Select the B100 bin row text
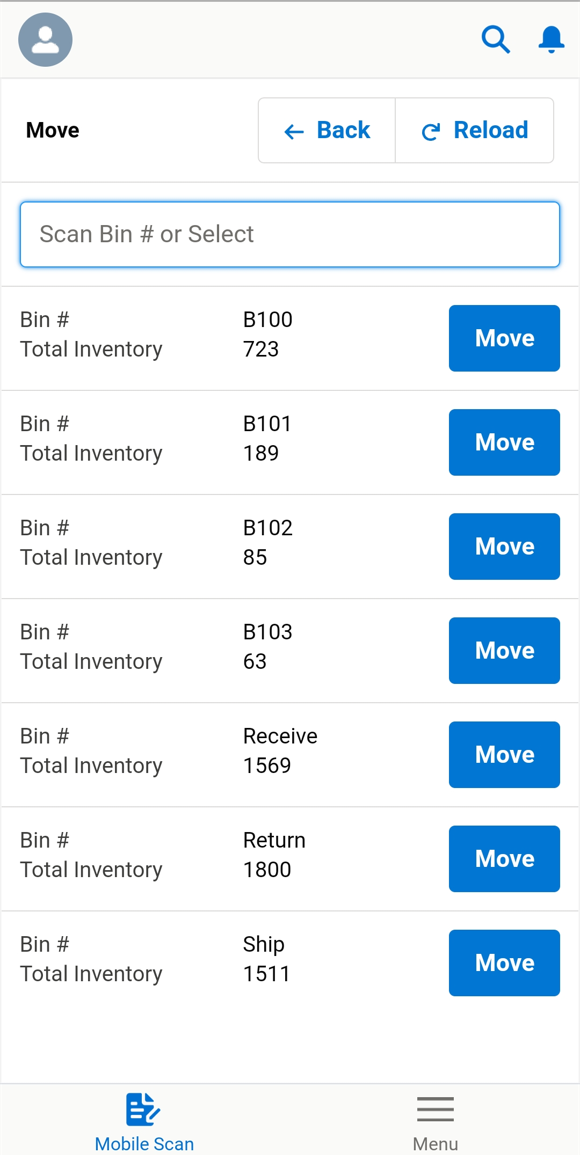The height and width of the screenshot is (1155, 580). [x=268, y=320]
